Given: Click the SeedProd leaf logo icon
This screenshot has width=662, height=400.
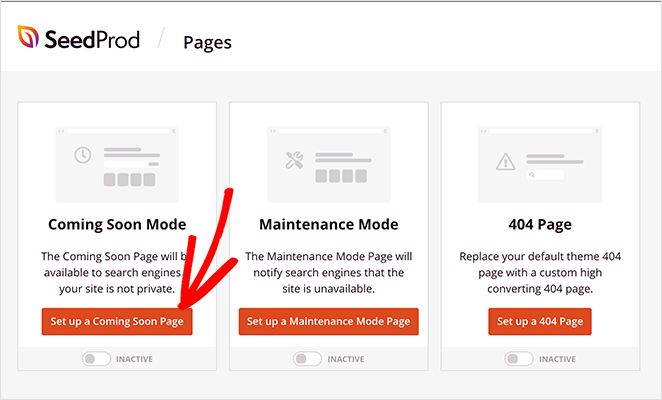Looking at the screenshot, I should pyautogui.click(x=29, y=38).
